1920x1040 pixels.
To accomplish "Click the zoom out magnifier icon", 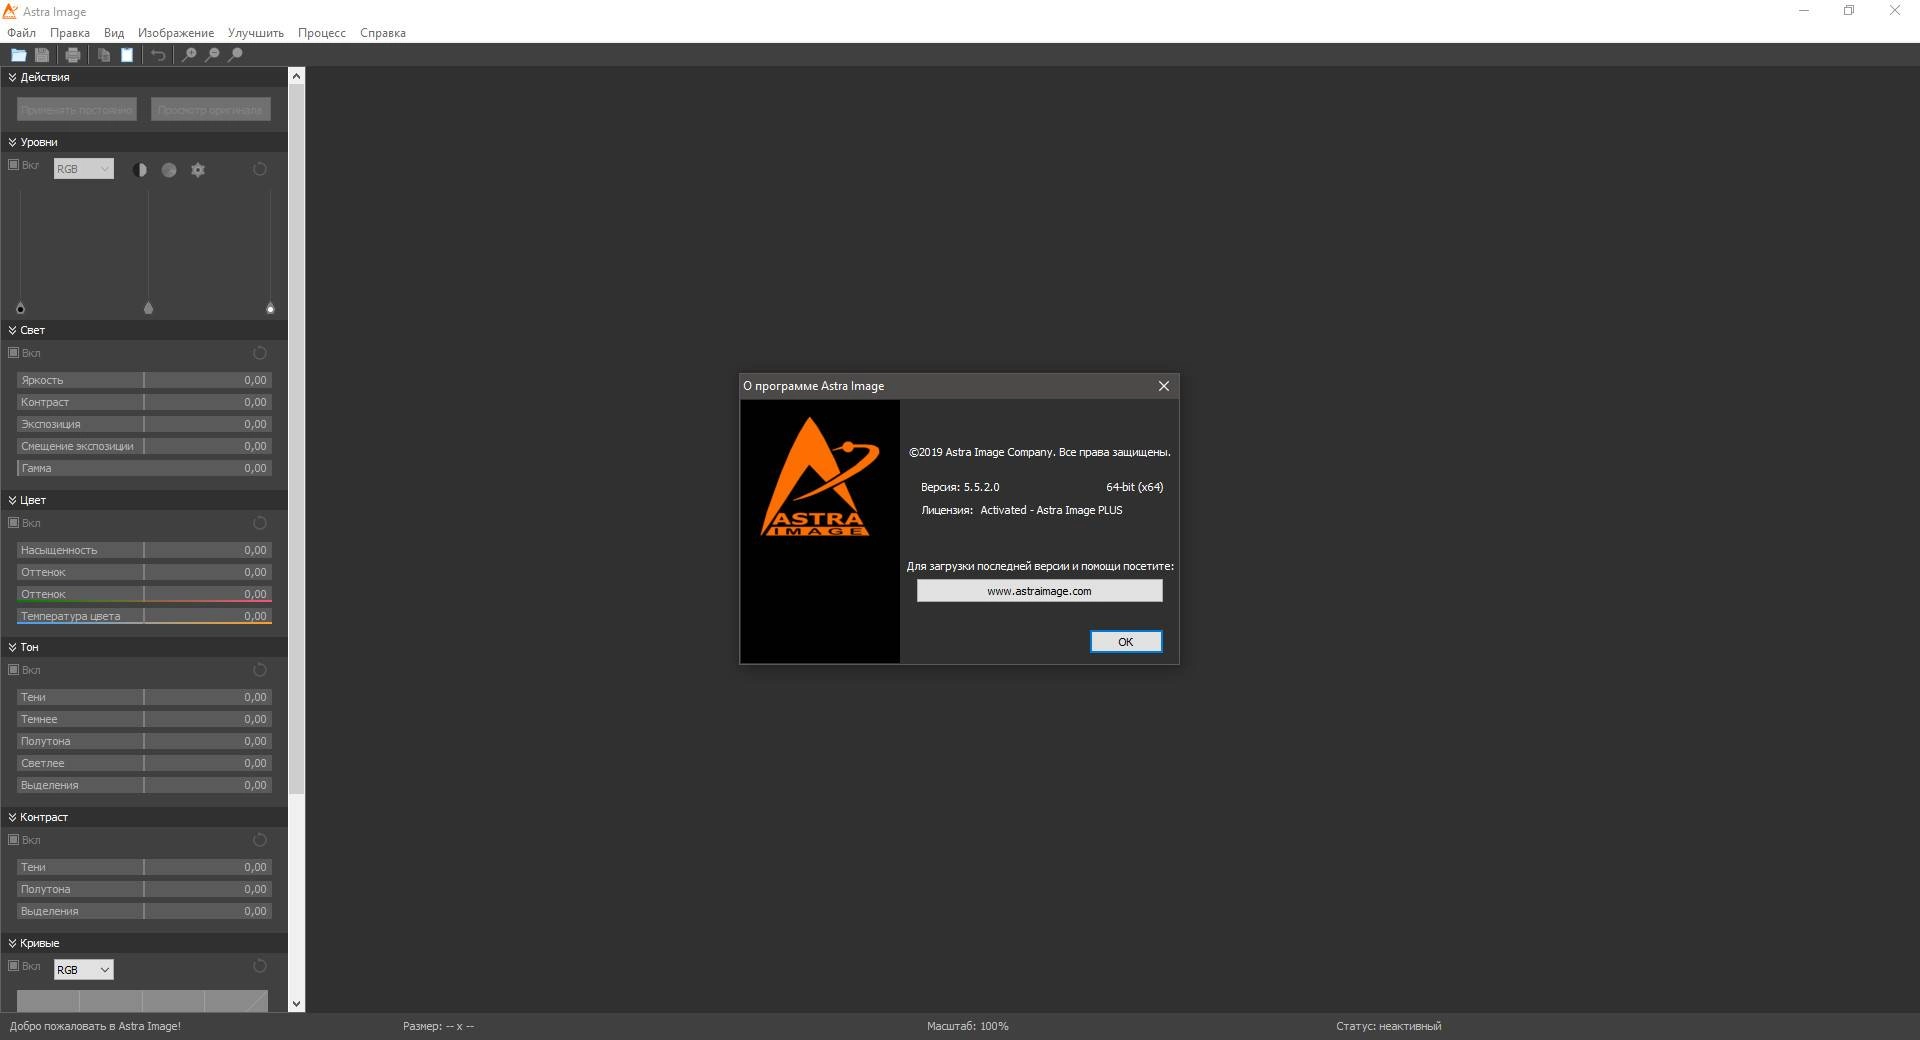I will coord(212,55).
